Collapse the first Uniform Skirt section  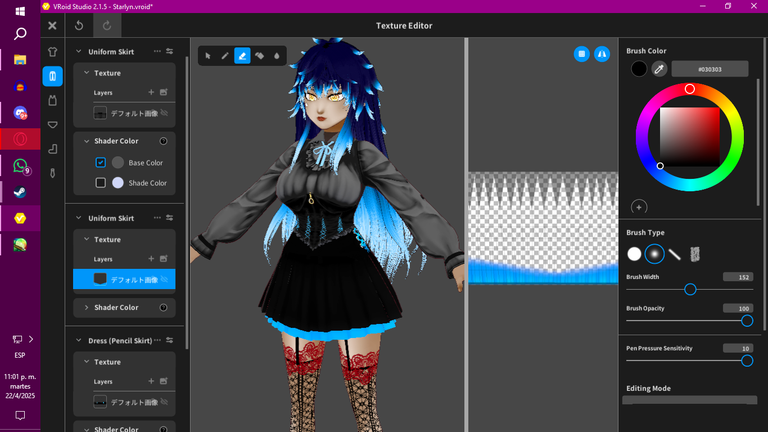coord(78,51)
